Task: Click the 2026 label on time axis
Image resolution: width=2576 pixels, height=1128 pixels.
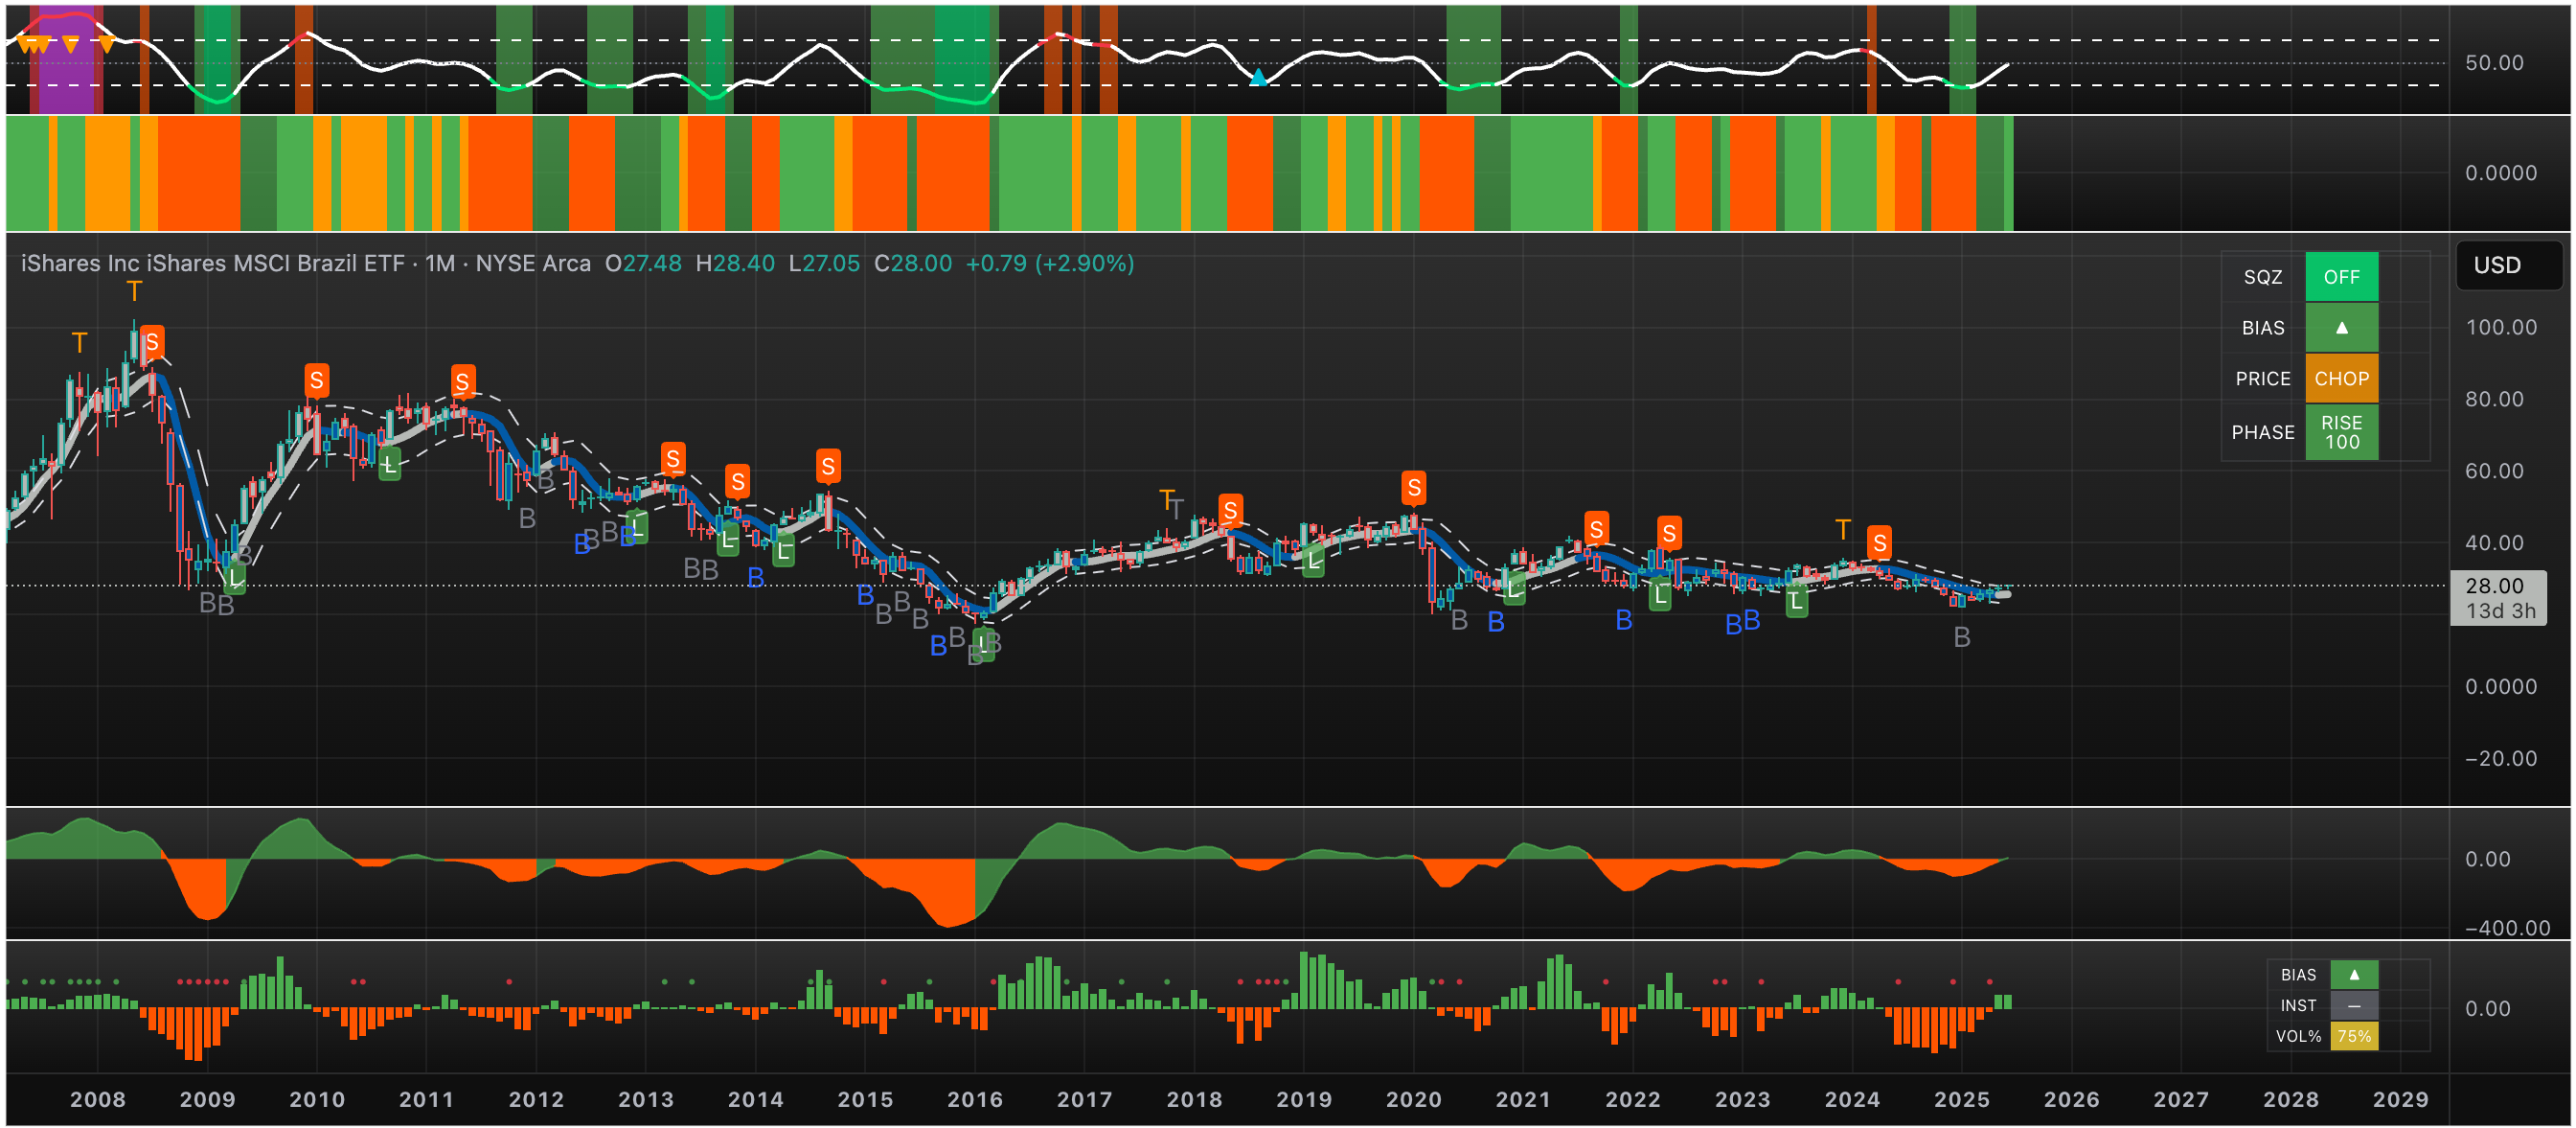Action: point(2071,1099)
